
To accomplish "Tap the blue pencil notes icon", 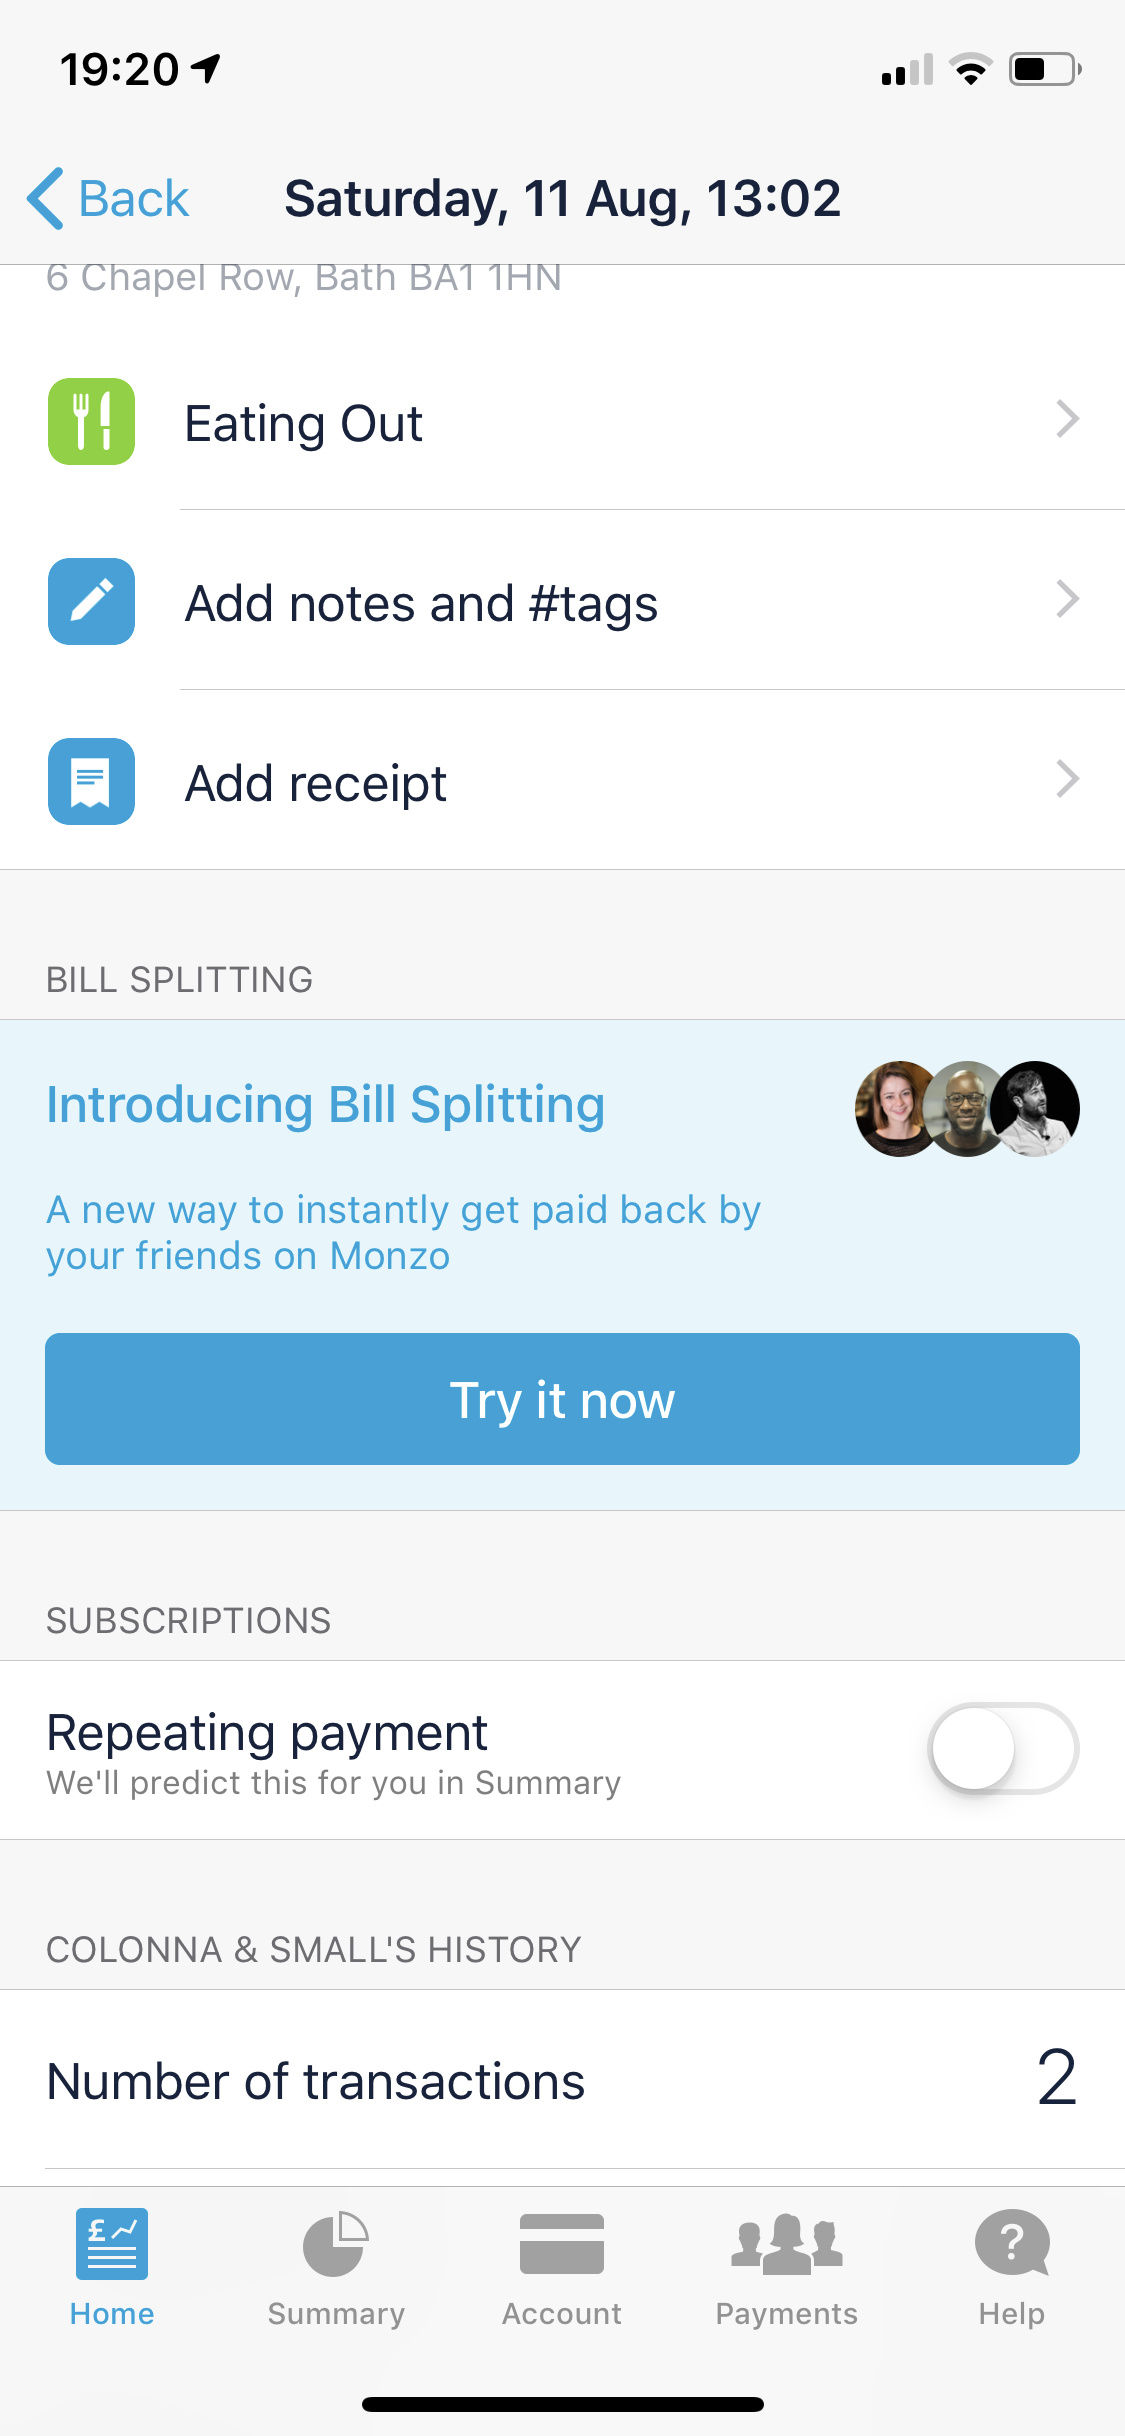I will (91, 601).
